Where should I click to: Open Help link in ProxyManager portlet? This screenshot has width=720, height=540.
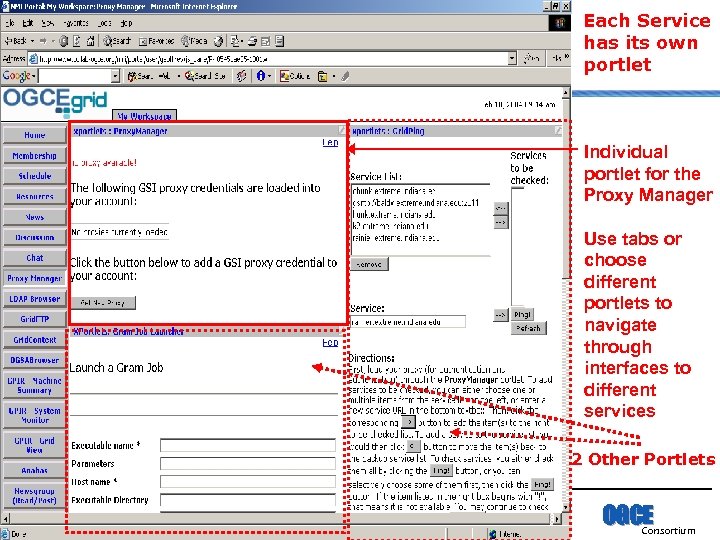pos(330,143)
